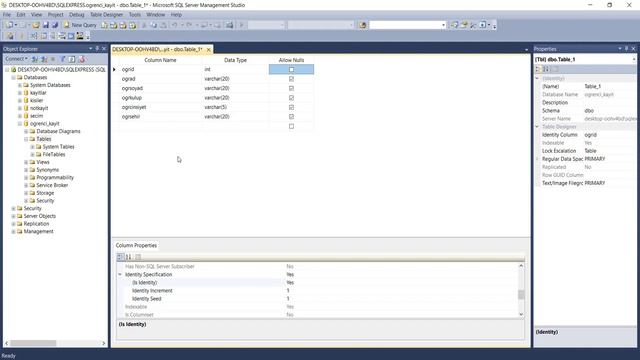Open the Edit menu
Viewport: 640px width, 360px height.
(21, 15)
